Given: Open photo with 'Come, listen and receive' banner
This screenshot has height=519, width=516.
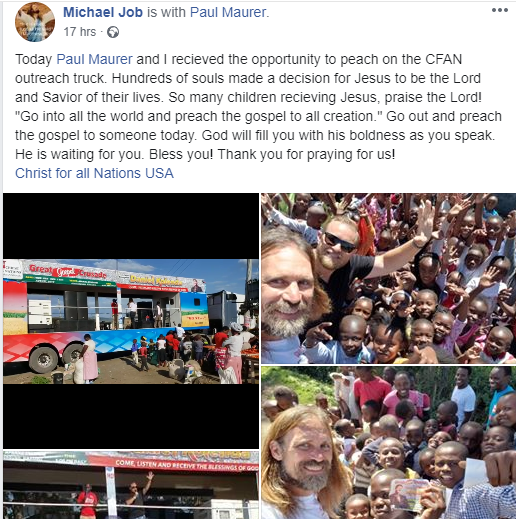Looking at the screenshot, I should [x=131, y=485].
